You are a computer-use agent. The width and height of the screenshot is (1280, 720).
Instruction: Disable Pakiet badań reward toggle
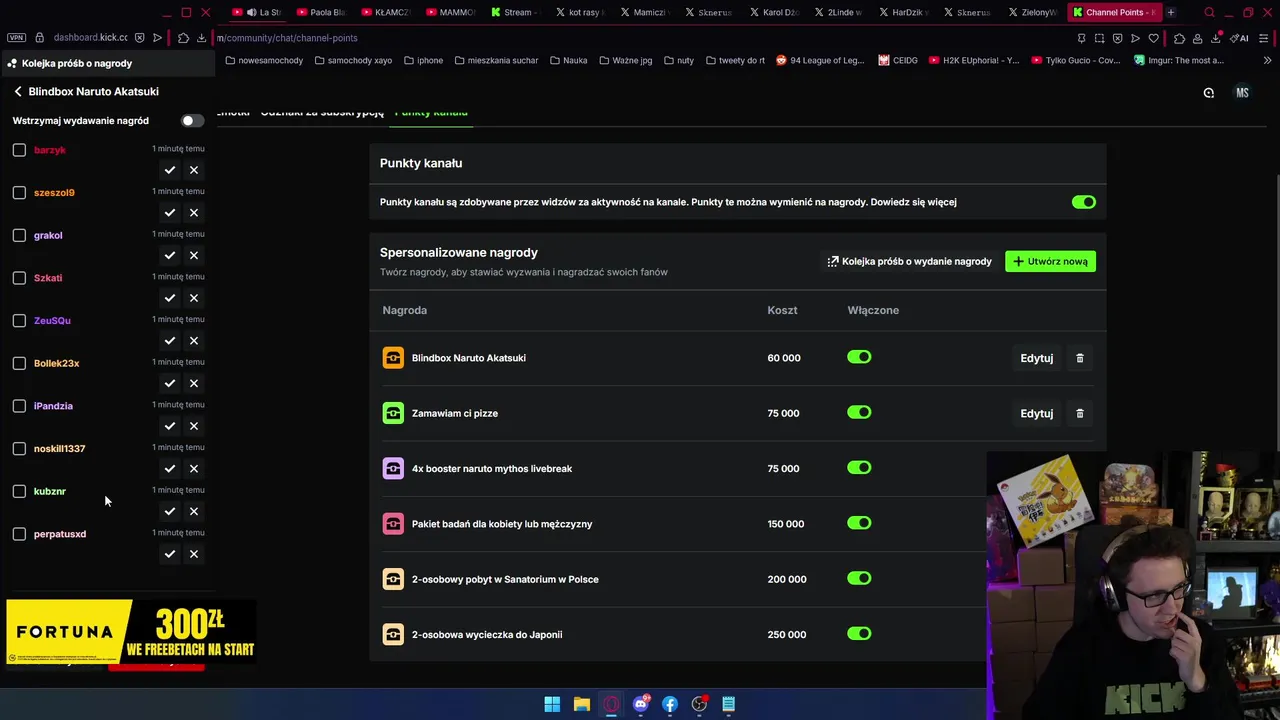859,523
